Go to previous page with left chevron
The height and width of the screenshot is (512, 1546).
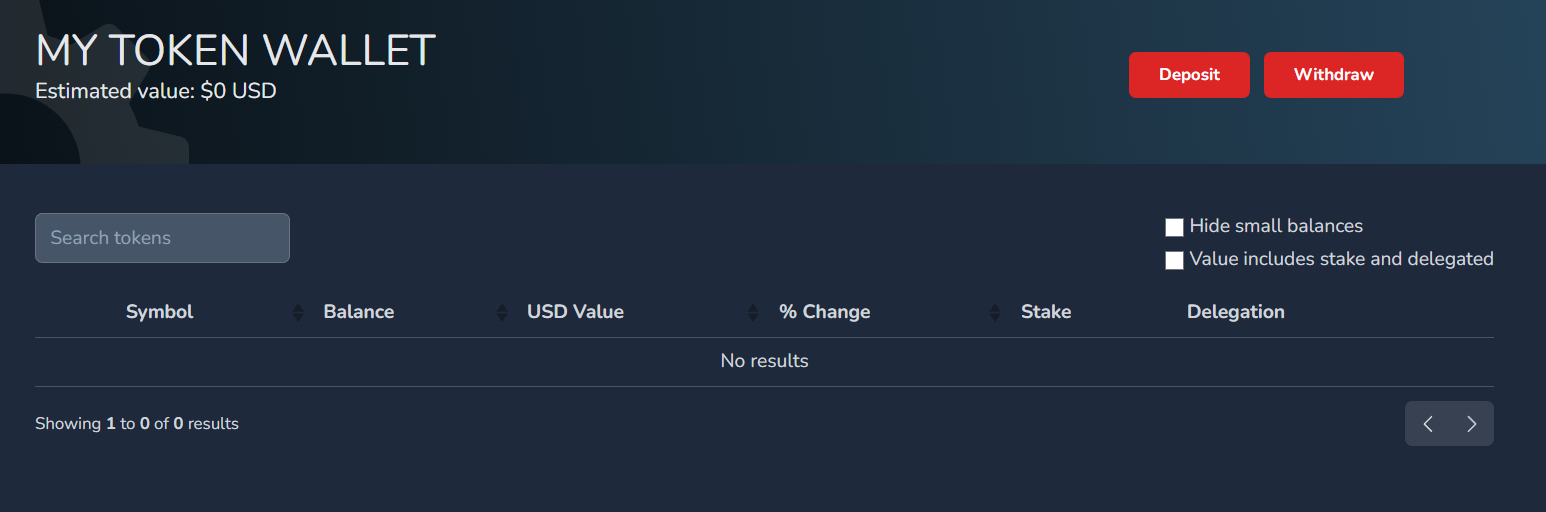1428,424
